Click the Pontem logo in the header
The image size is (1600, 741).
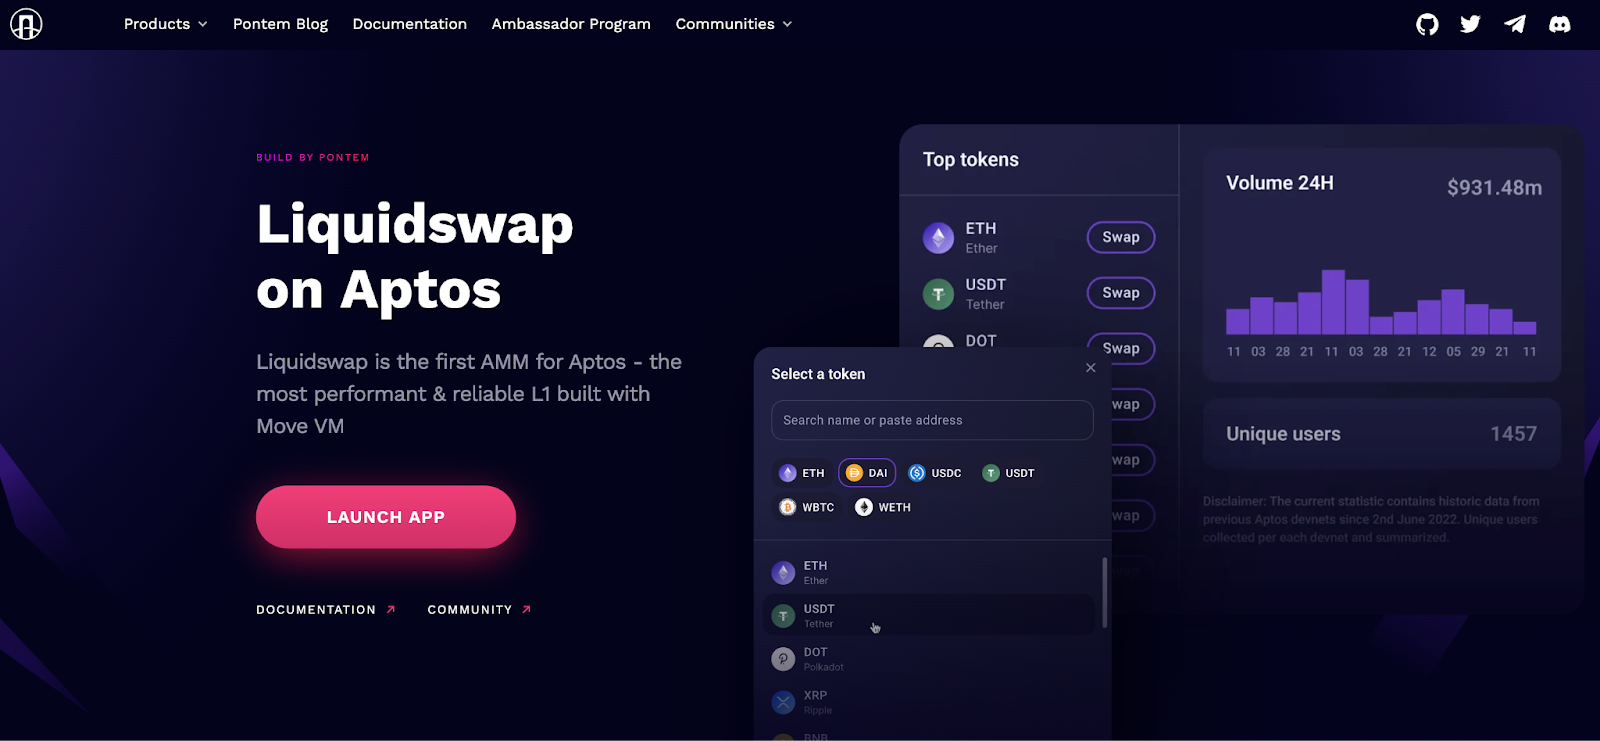pos(26,24)
